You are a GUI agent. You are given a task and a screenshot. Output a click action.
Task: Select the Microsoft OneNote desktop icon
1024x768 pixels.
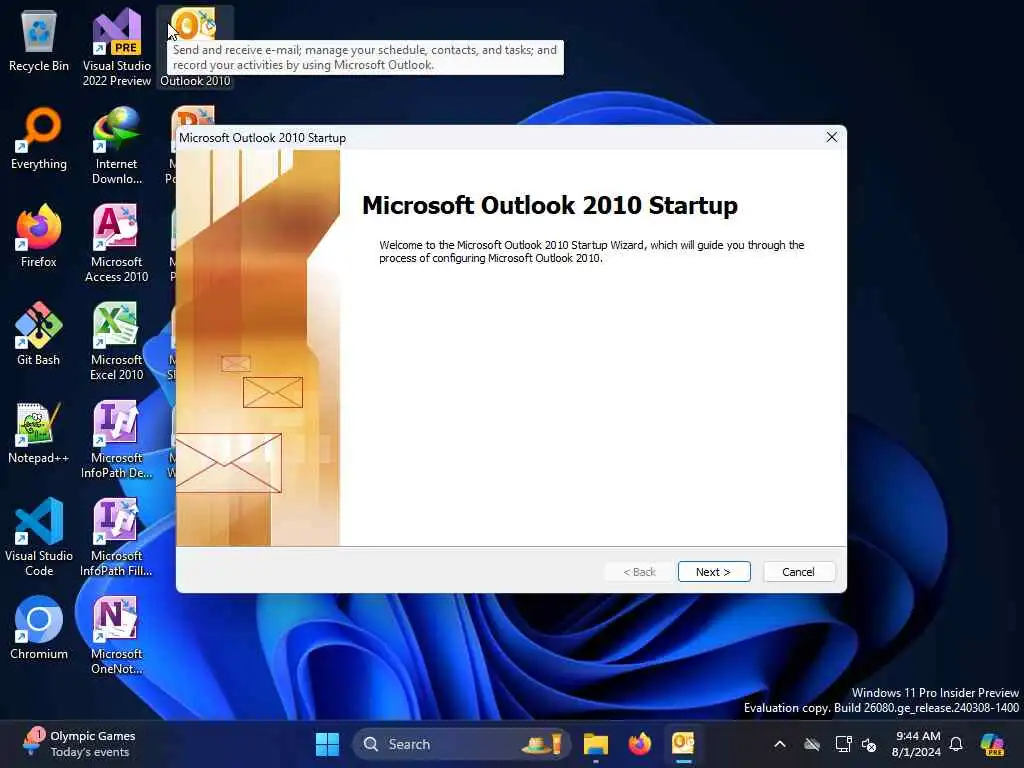click(116, 635)
